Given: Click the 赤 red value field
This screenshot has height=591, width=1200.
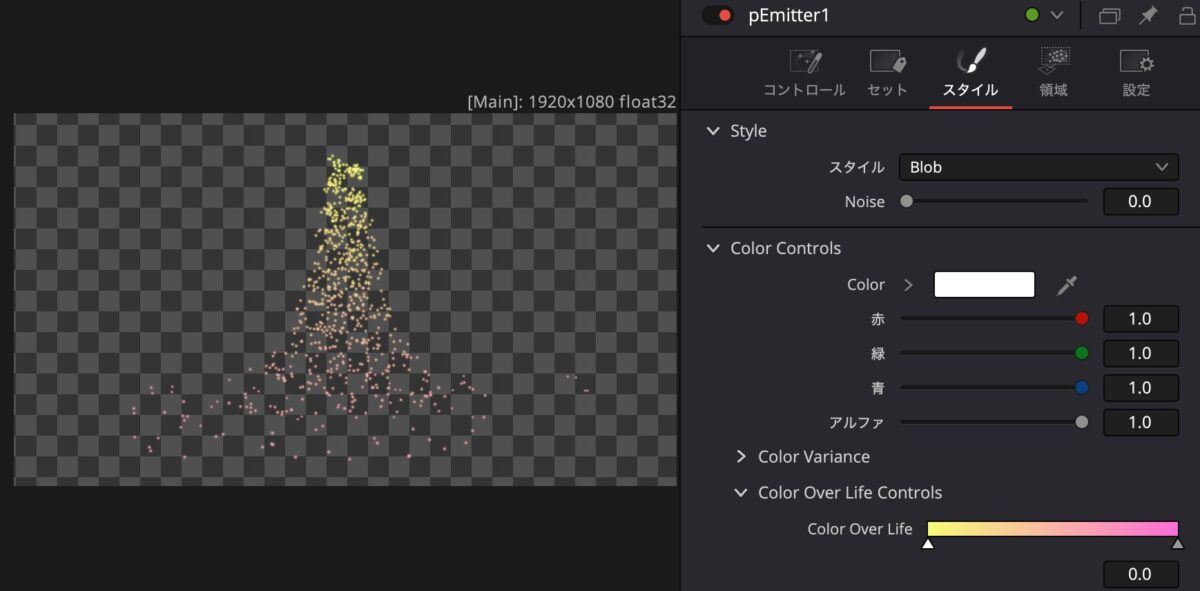Looking at the screenshot, I should (x=1140, y=320).
